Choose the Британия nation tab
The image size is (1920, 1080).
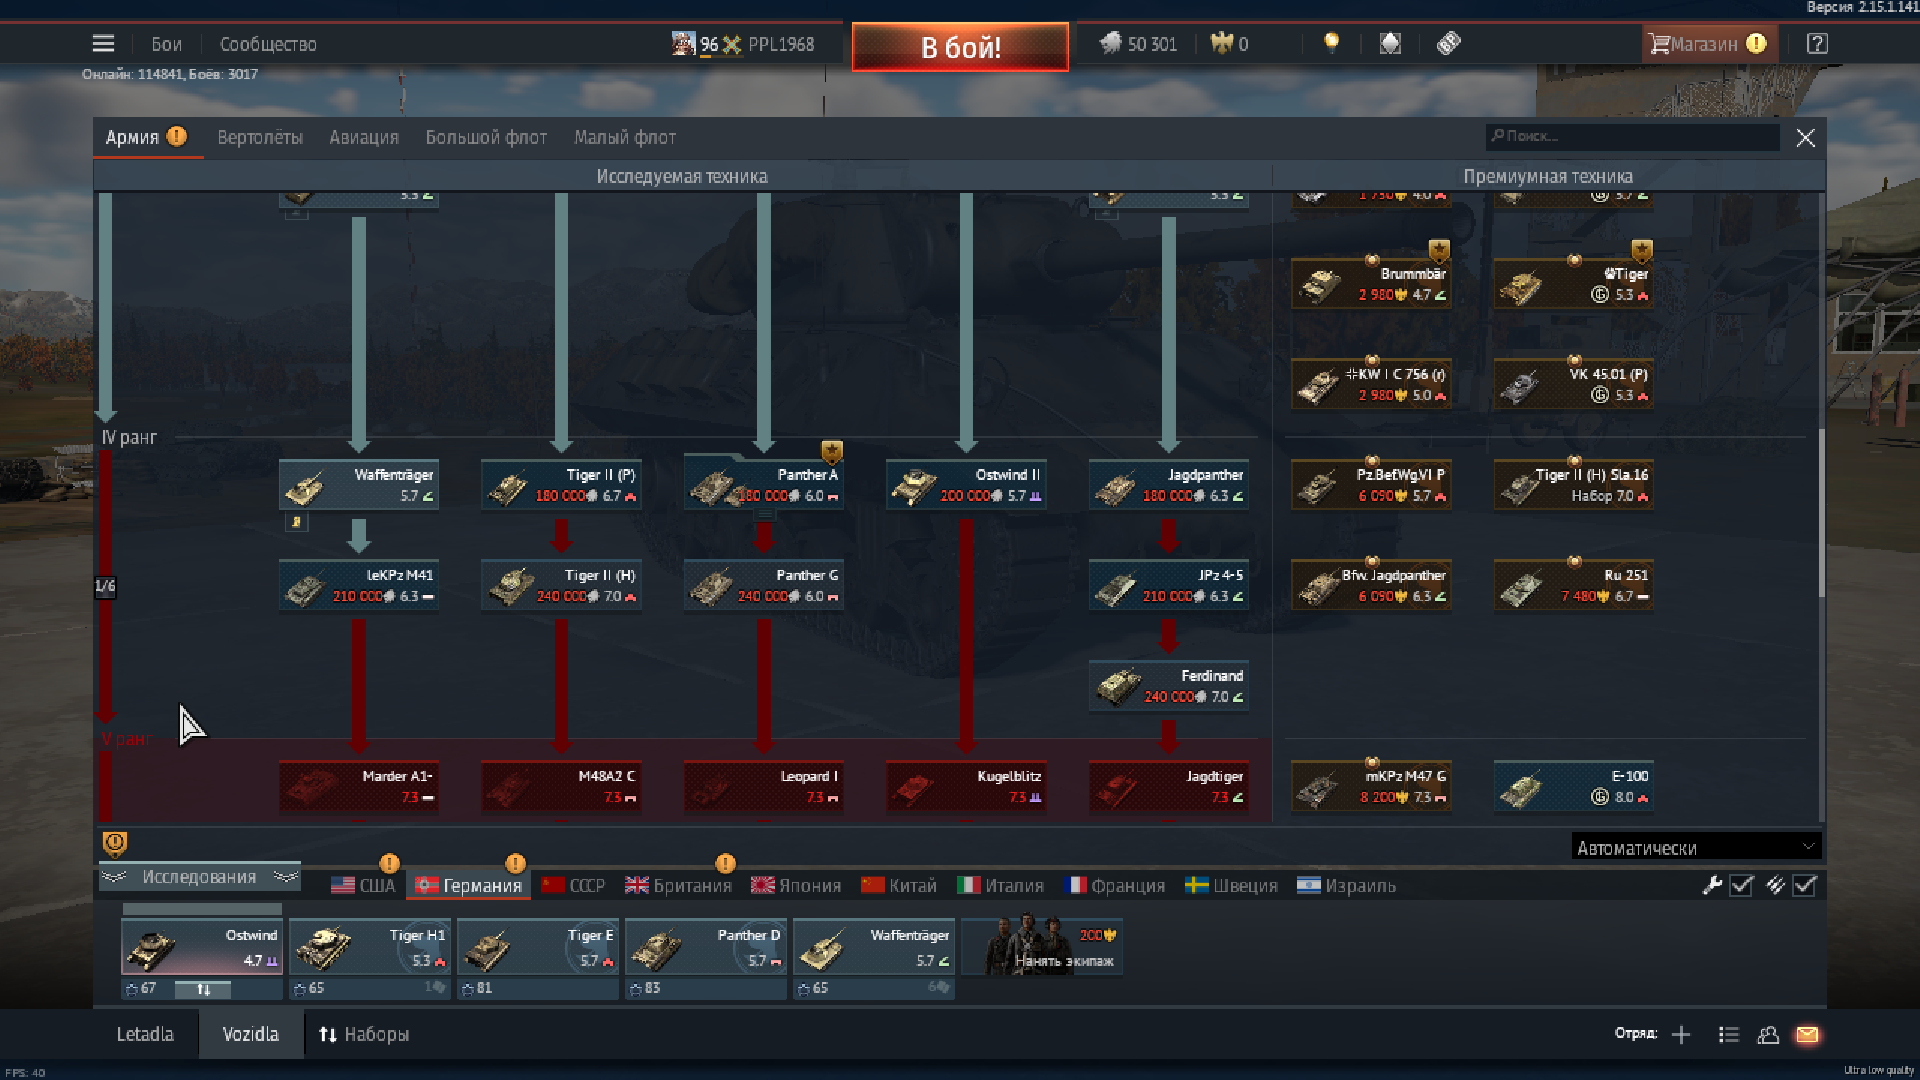(x=678, y=885)
